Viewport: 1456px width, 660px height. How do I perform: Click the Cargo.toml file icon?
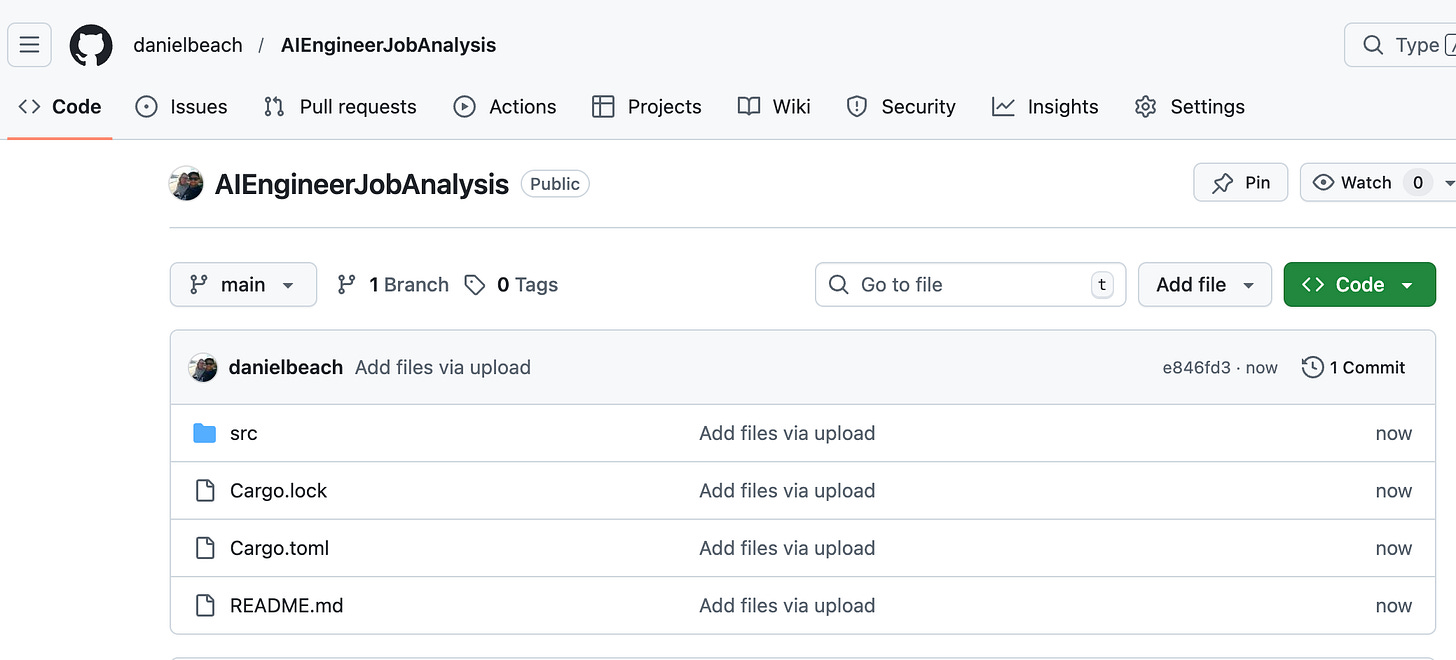tap(205, 548)
